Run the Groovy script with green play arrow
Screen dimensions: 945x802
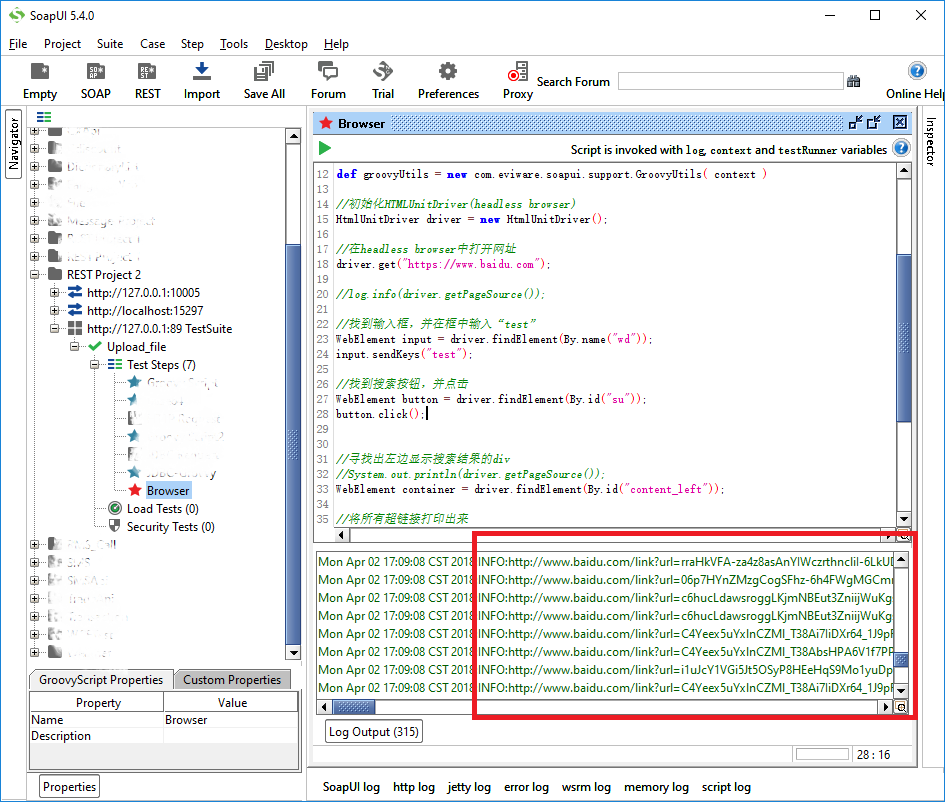tap(325, 148)
